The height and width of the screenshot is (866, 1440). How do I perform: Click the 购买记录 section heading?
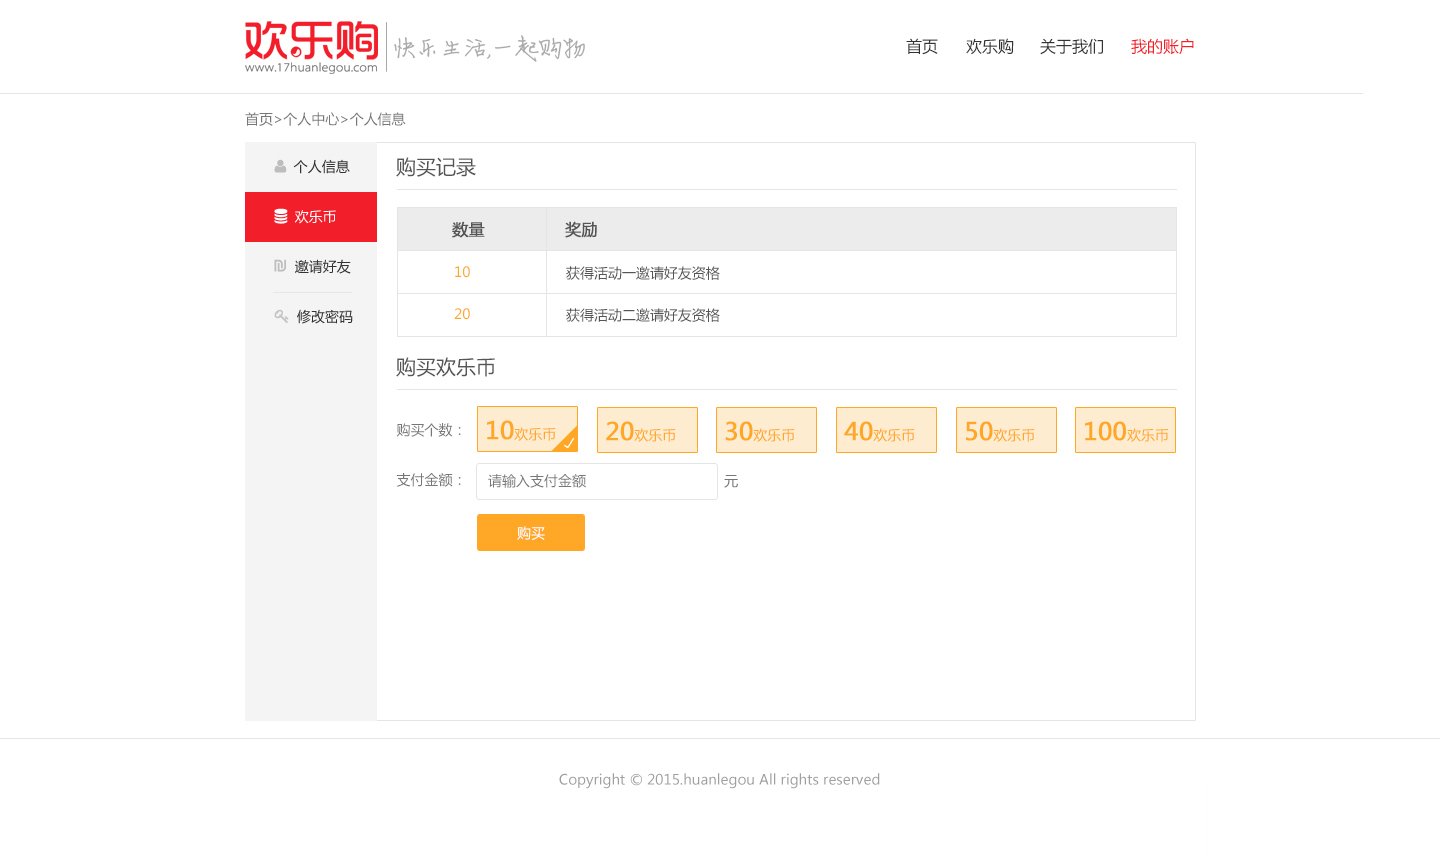436,167
